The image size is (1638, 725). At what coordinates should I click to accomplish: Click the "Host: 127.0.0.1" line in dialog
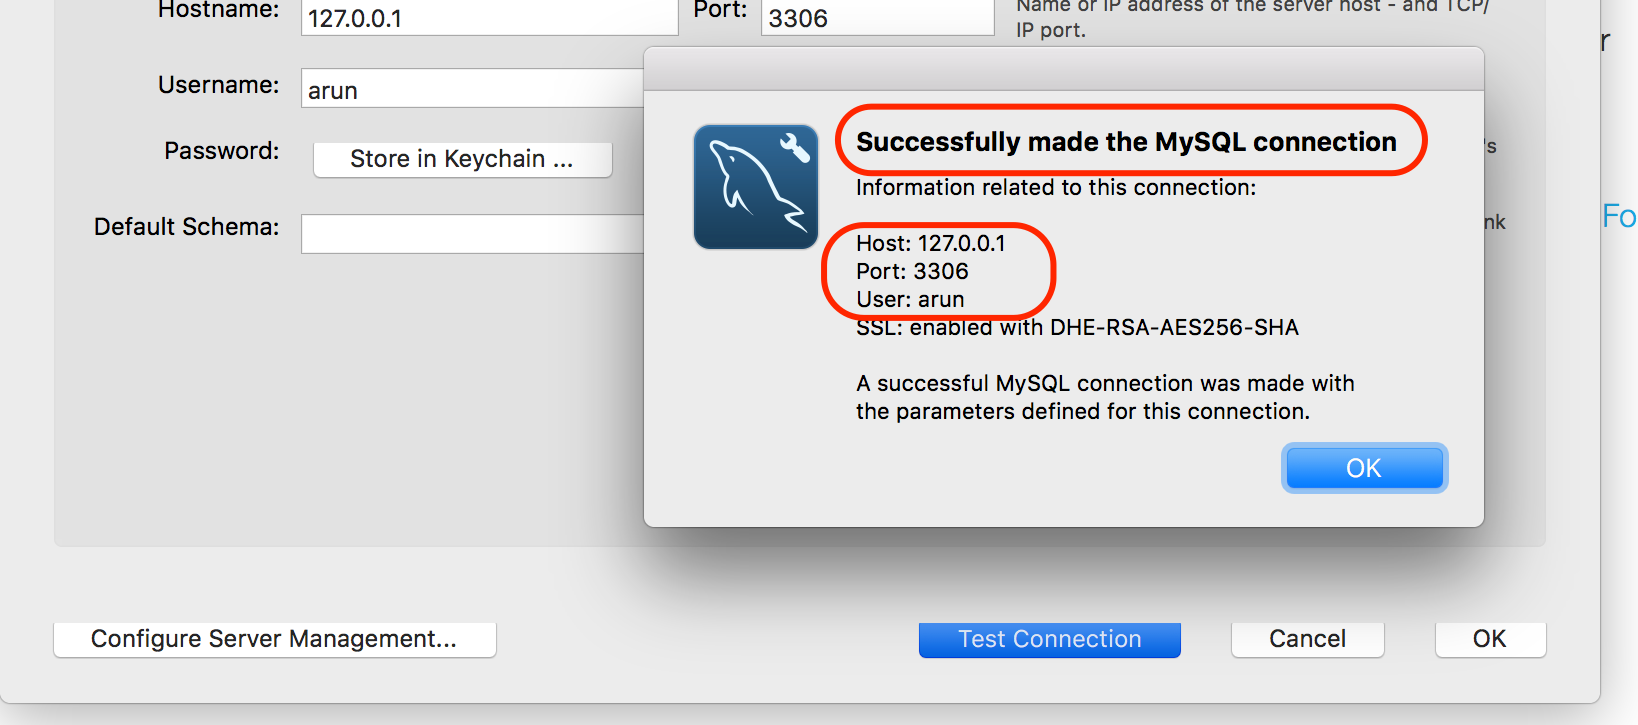click(930, 243)
